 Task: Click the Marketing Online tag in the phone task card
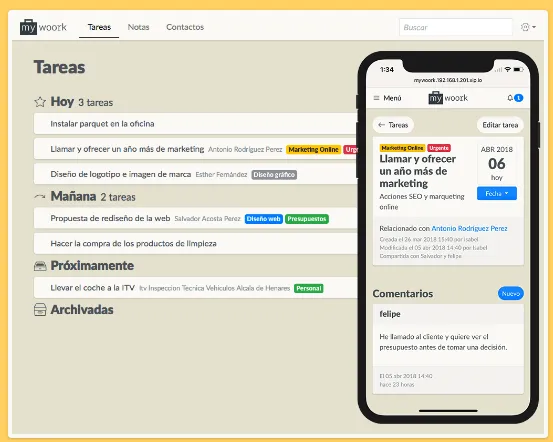pos(402,148)
